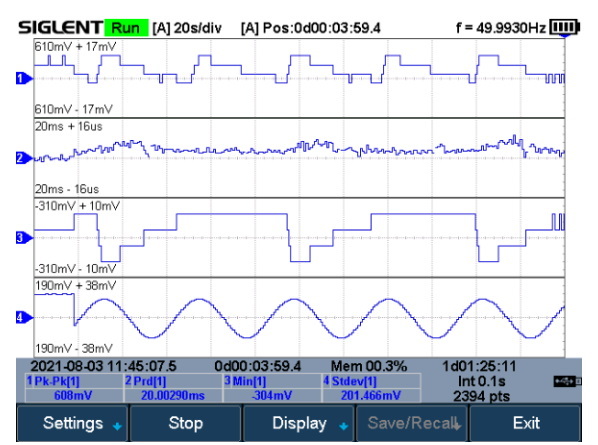The height and width of the screenshot is (445, 598).
Task: Open the greyed Save/Recall menu
Action: tap(412, 423)
